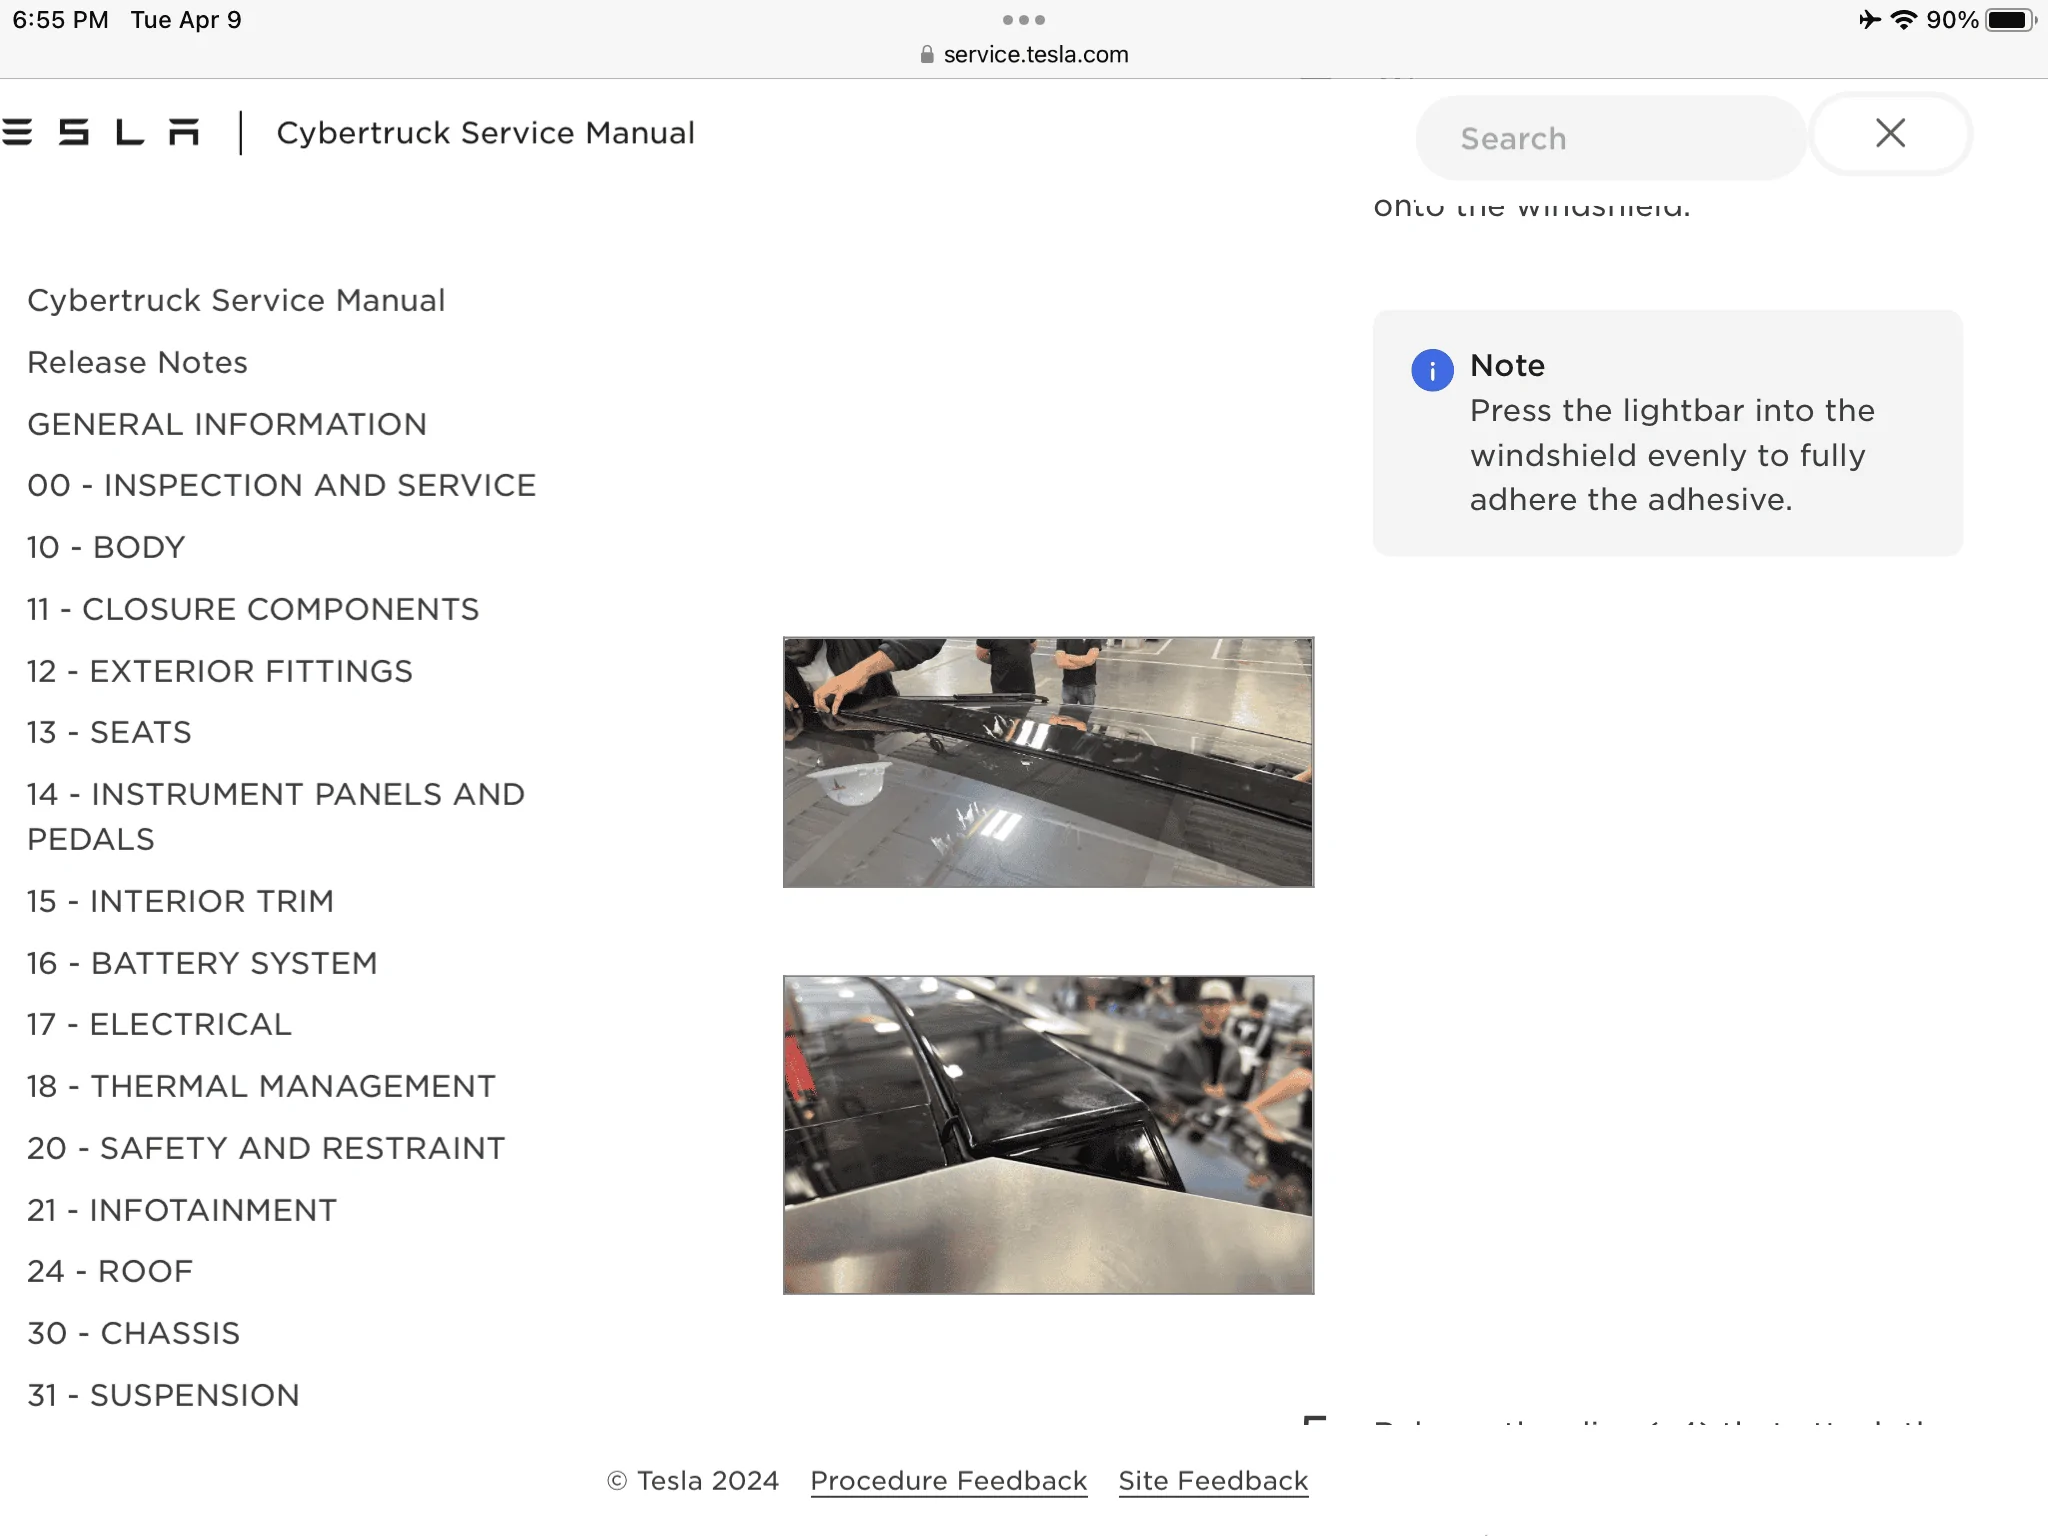The width and height of the screenshot is (2048, 1536).
Task: Click the Tesla logo
Action: 100,132
